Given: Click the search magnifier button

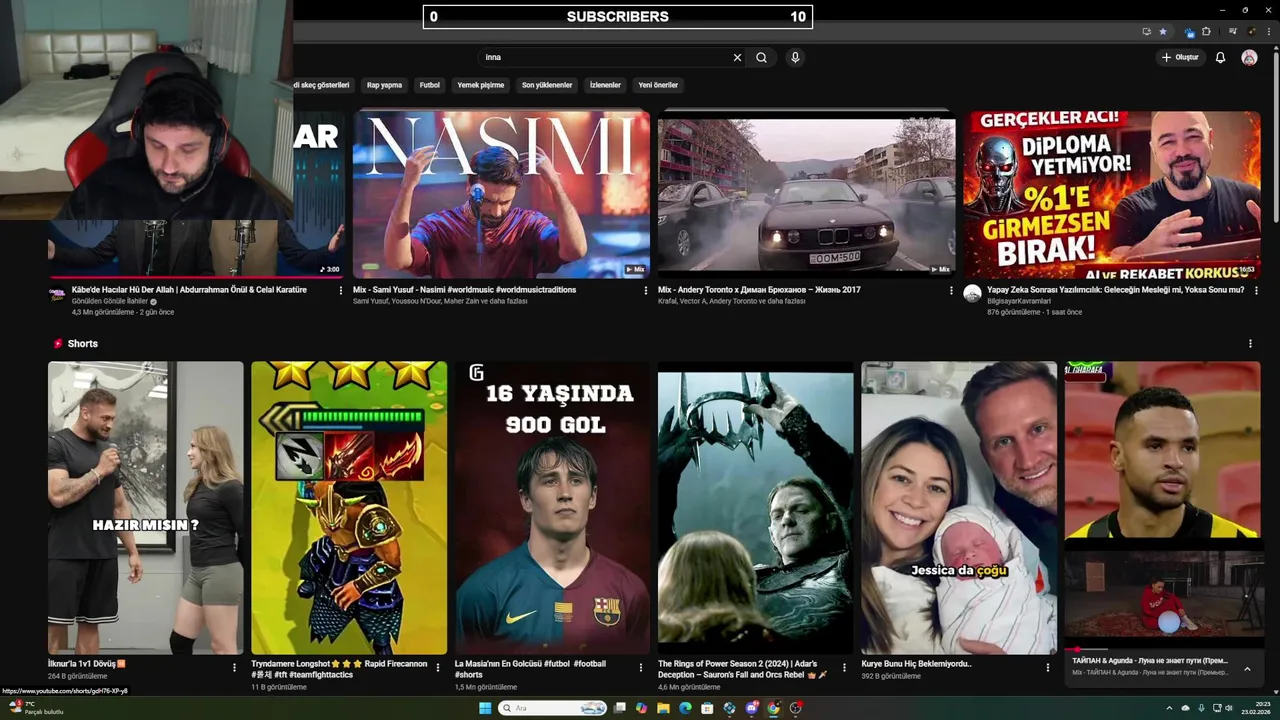Looking at the screenshot, I should (x=761, y=57).
